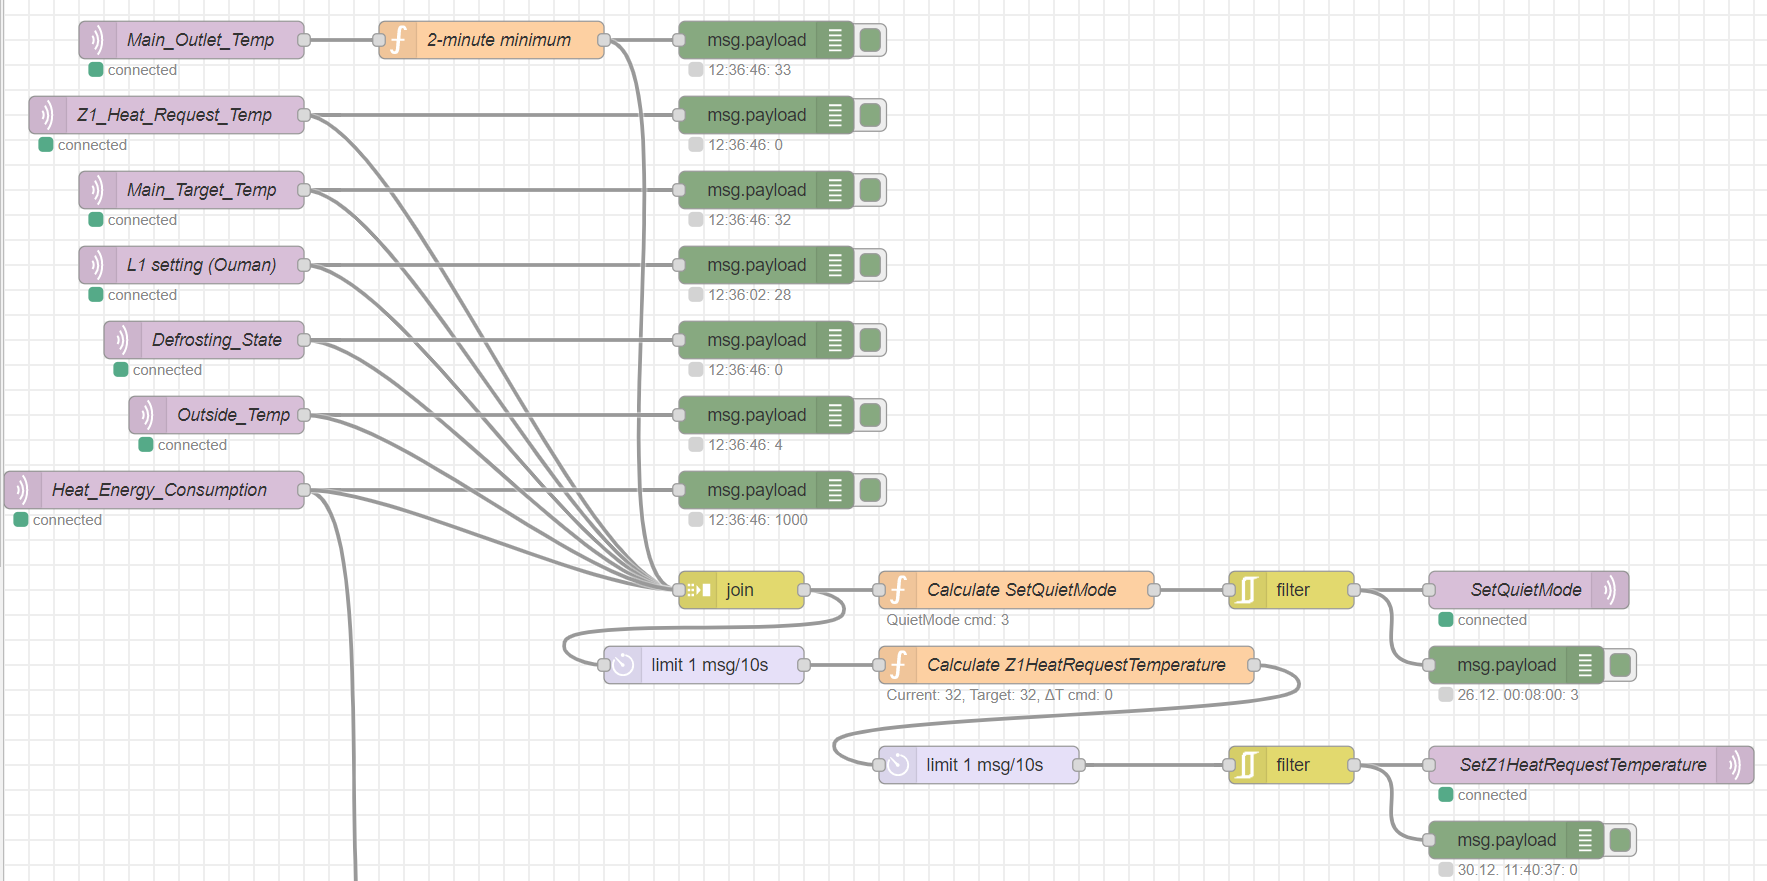Viewport: 1767px width, 881px height.
Task: Select the Calculate Z1HeatRequestTemperature node label
Action: point(1076,665)
